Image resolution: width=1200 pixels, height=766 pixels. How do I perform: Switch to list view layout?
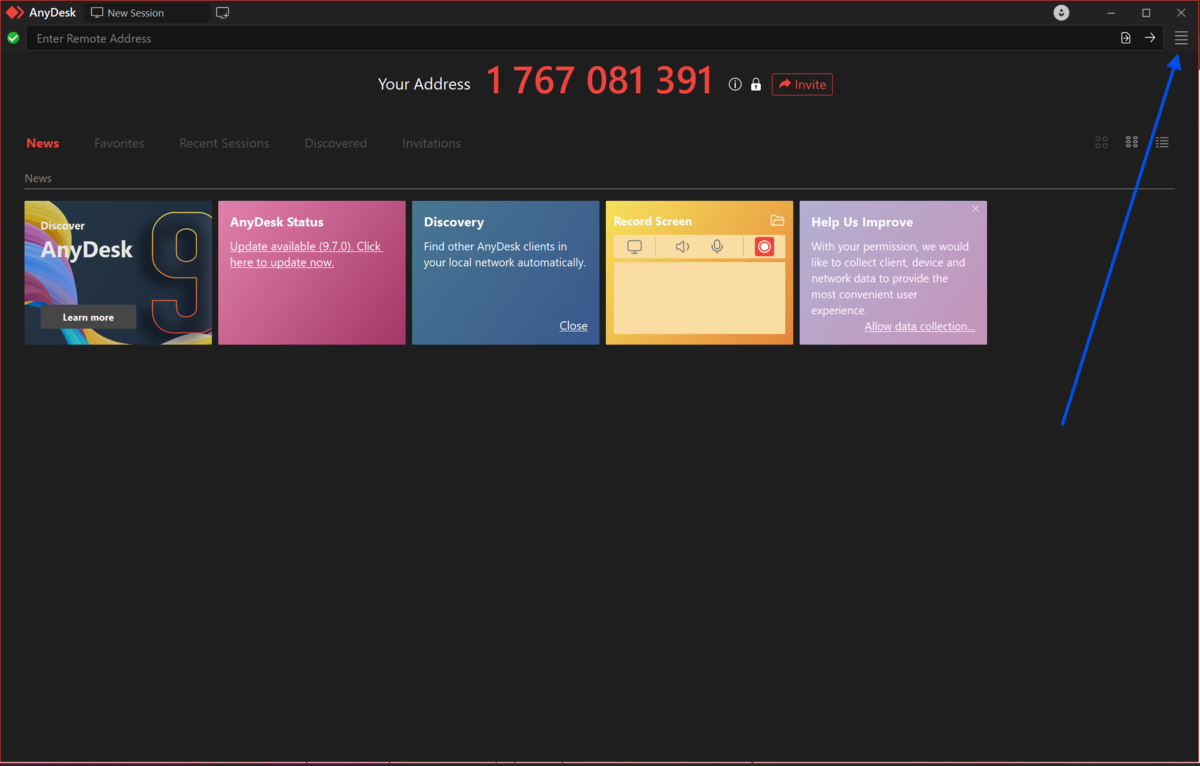[x=1162, y=143]
